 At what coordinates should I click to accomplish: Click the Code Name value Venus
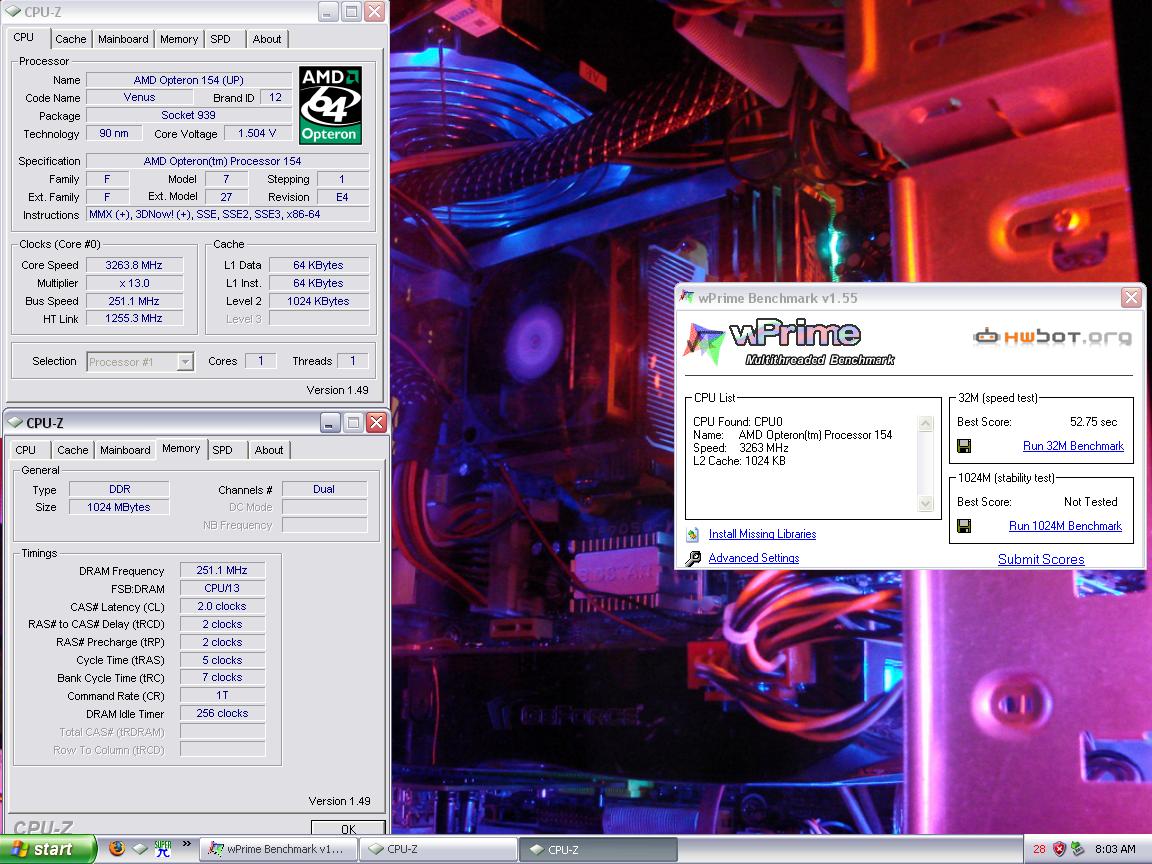click(x=139, y=97)
